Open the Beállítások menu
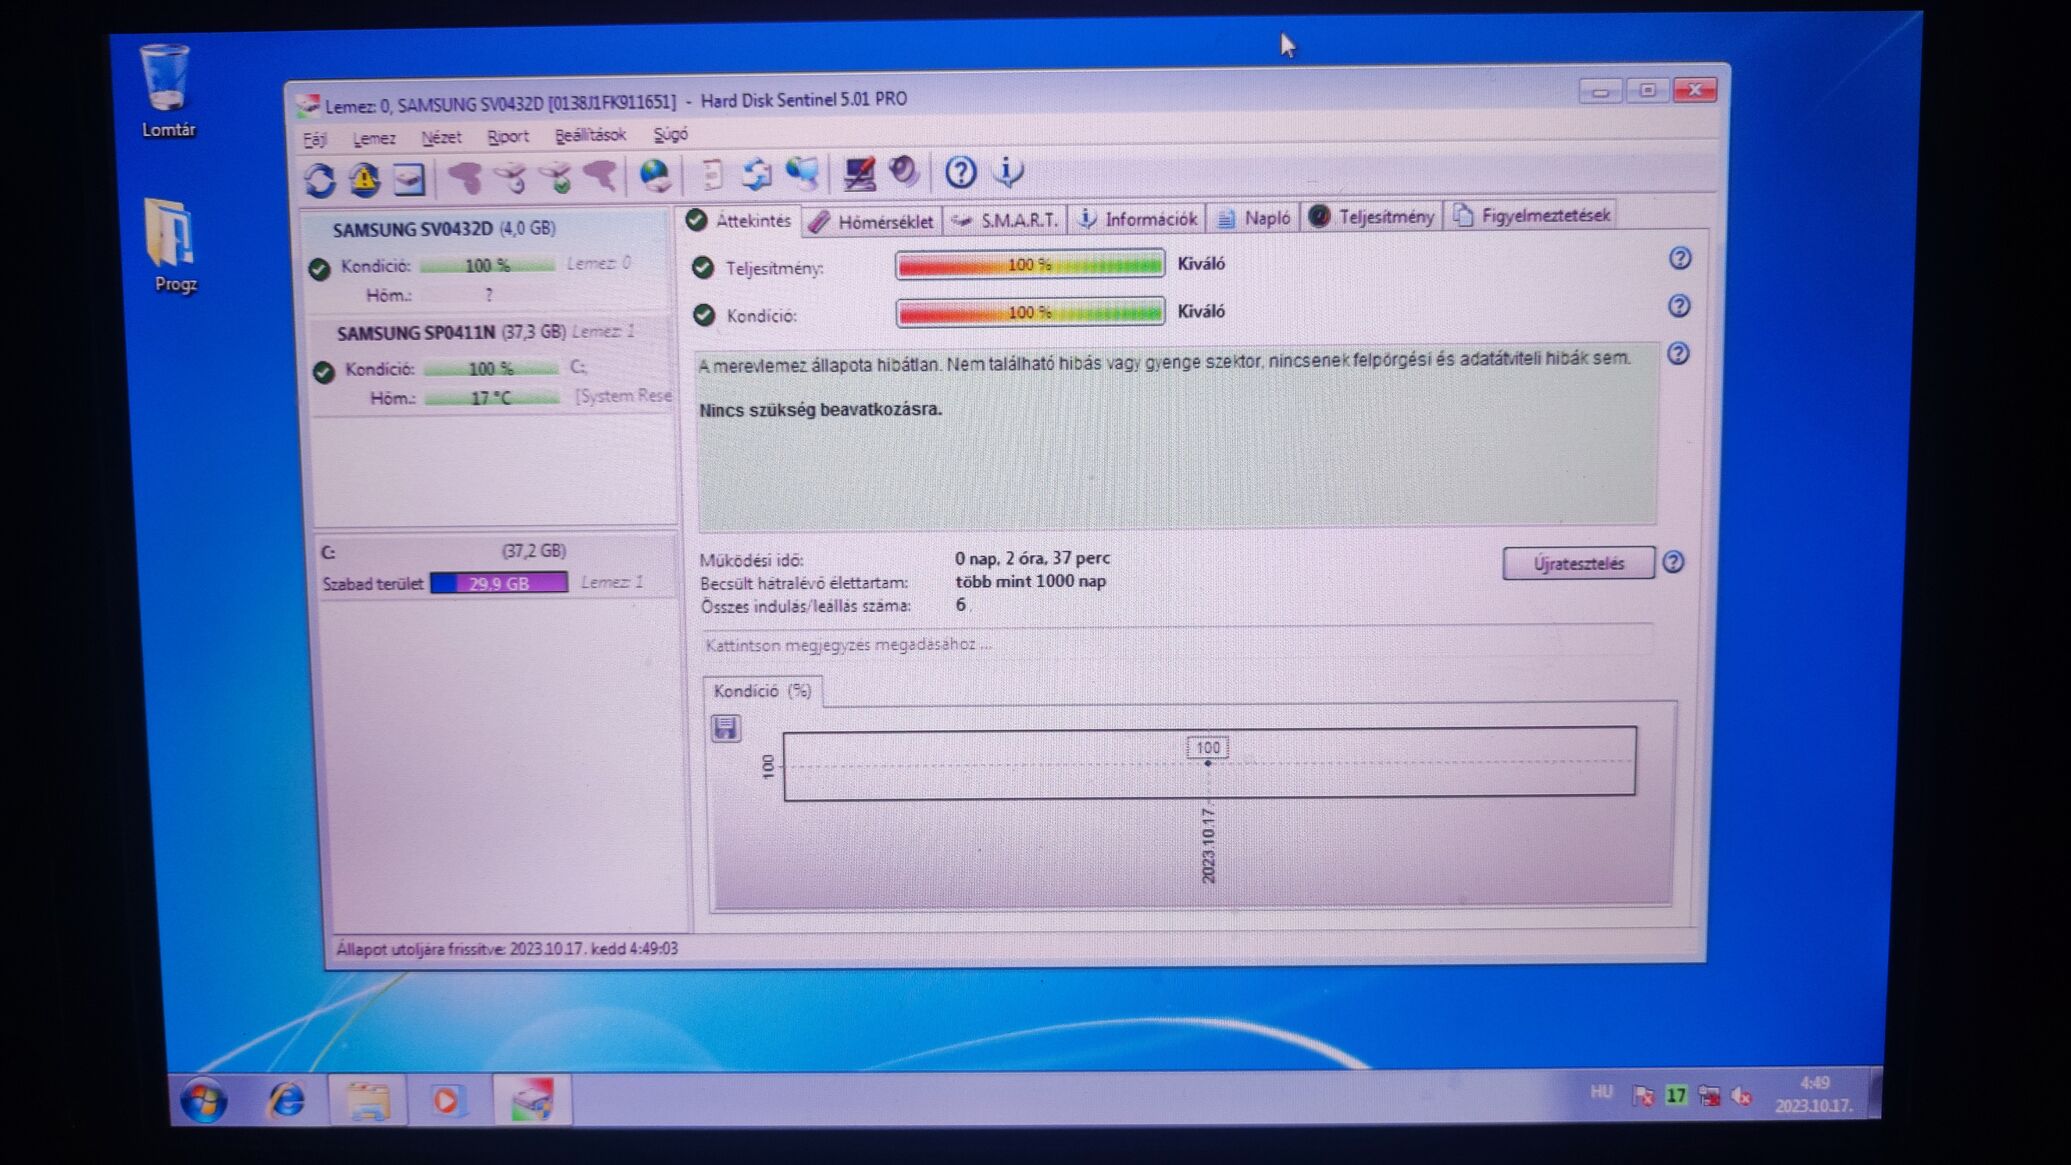The image size is (2071, 1165). (x=590, y=134)
